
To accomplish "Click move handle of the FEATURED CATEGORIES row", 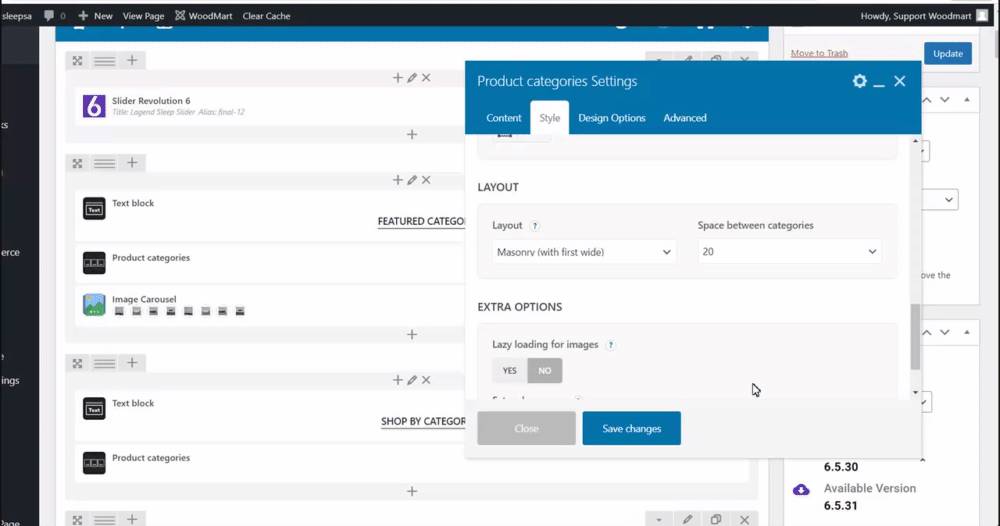I will pos(77,163).
